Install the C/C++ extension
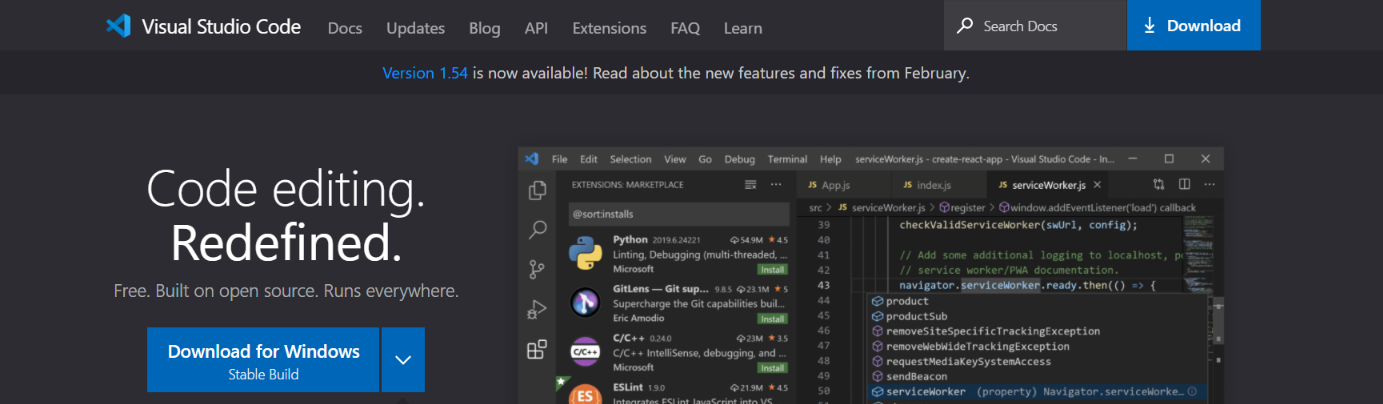Screen dimensions: 1383x404 (771, 367)
